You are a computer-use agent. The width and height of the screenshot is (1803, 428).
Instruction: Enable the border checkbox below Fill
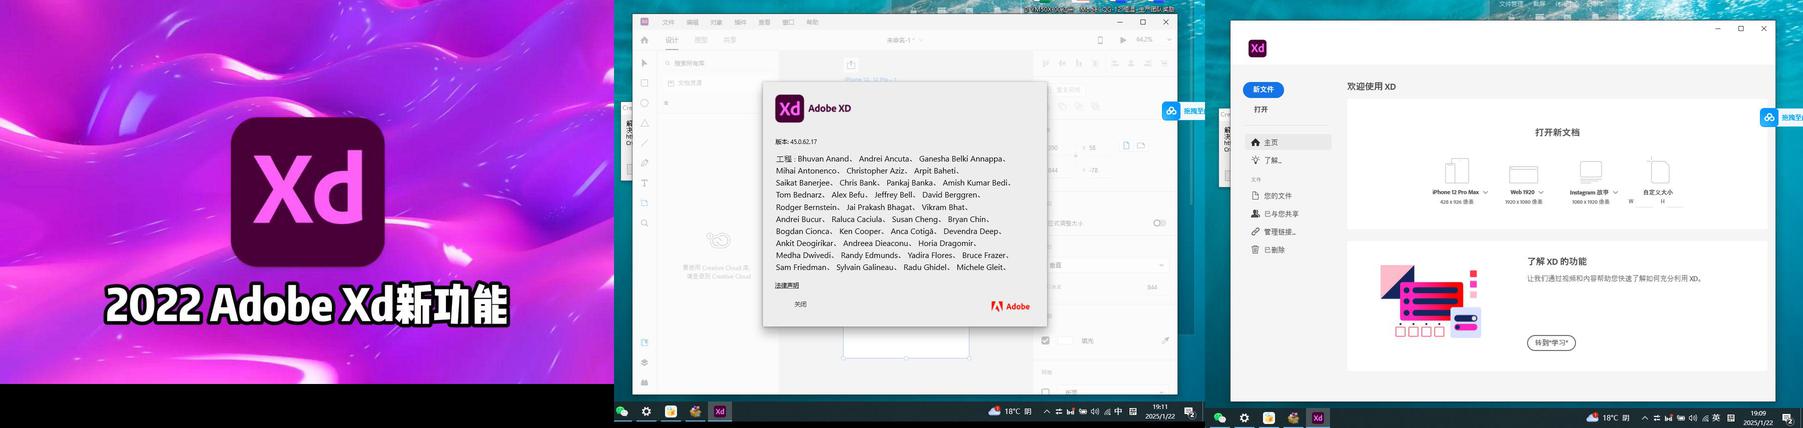click(1045, 391)
